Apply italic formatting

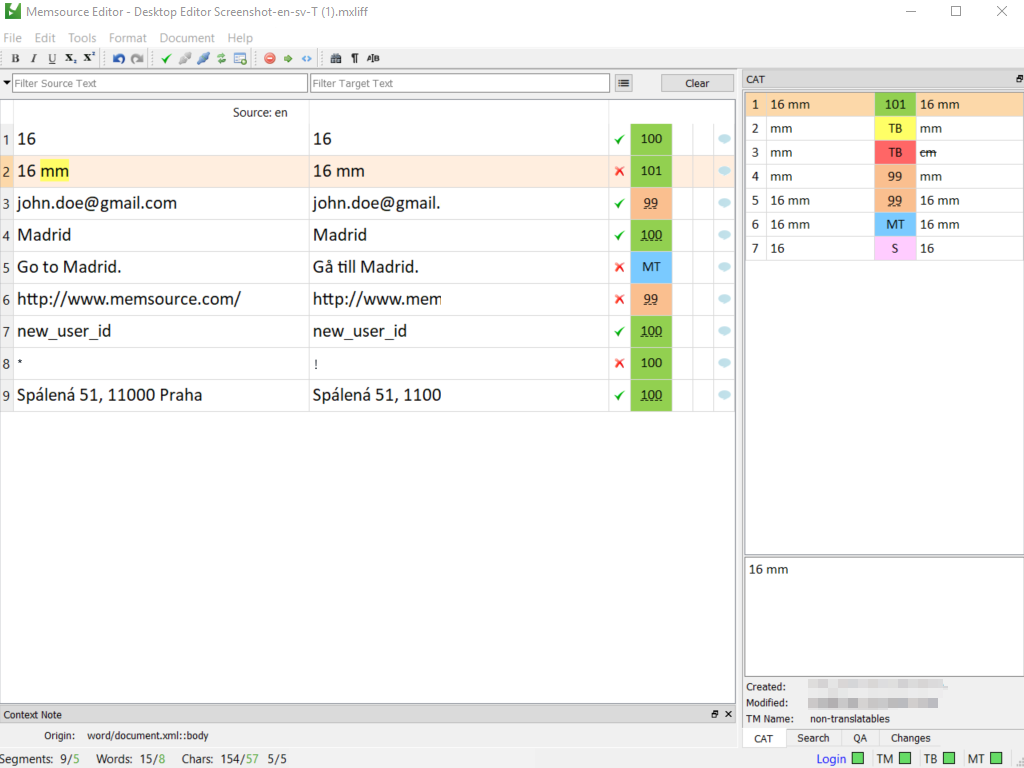[34, 57]
